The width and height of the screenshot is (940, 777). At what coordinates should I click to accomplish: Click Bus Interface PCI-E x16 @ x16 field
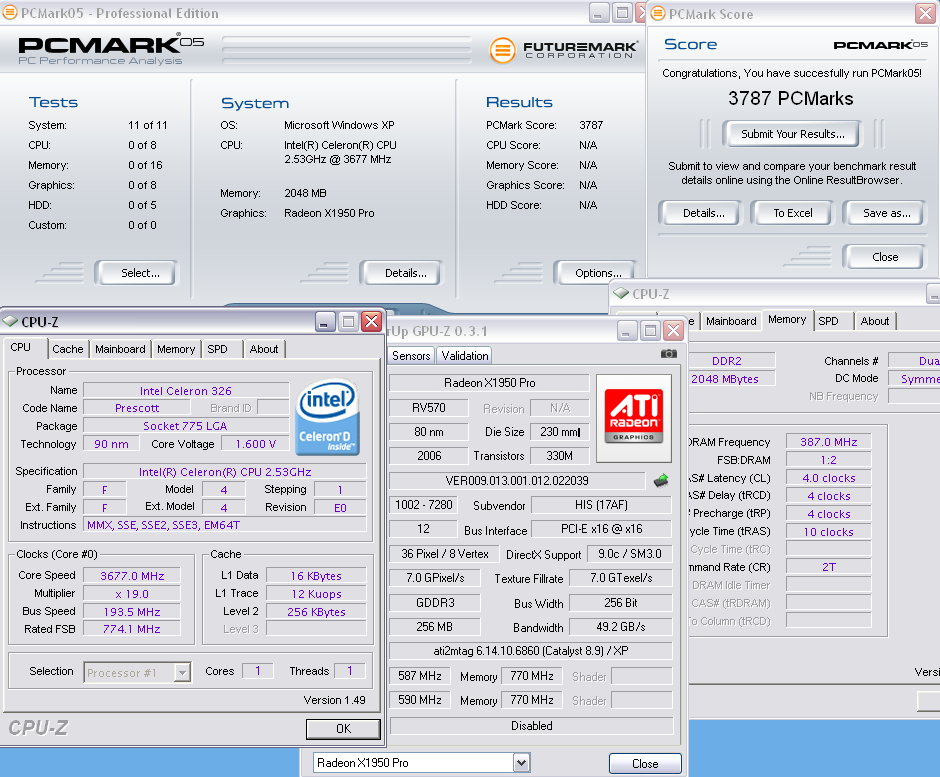(601, 529)
